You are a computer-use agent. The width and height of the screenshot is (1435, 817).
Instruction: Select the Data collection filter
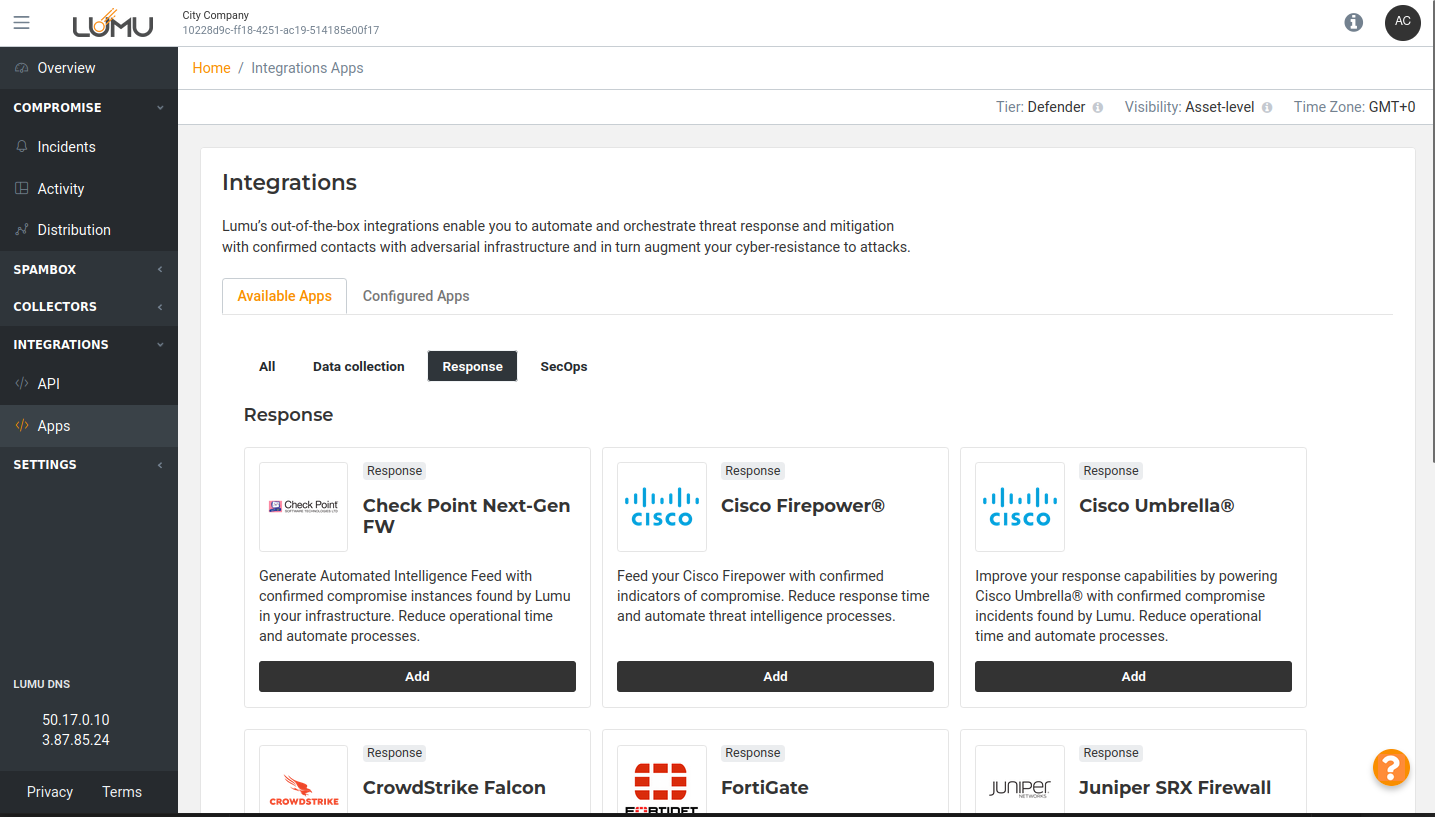point(358,367)
